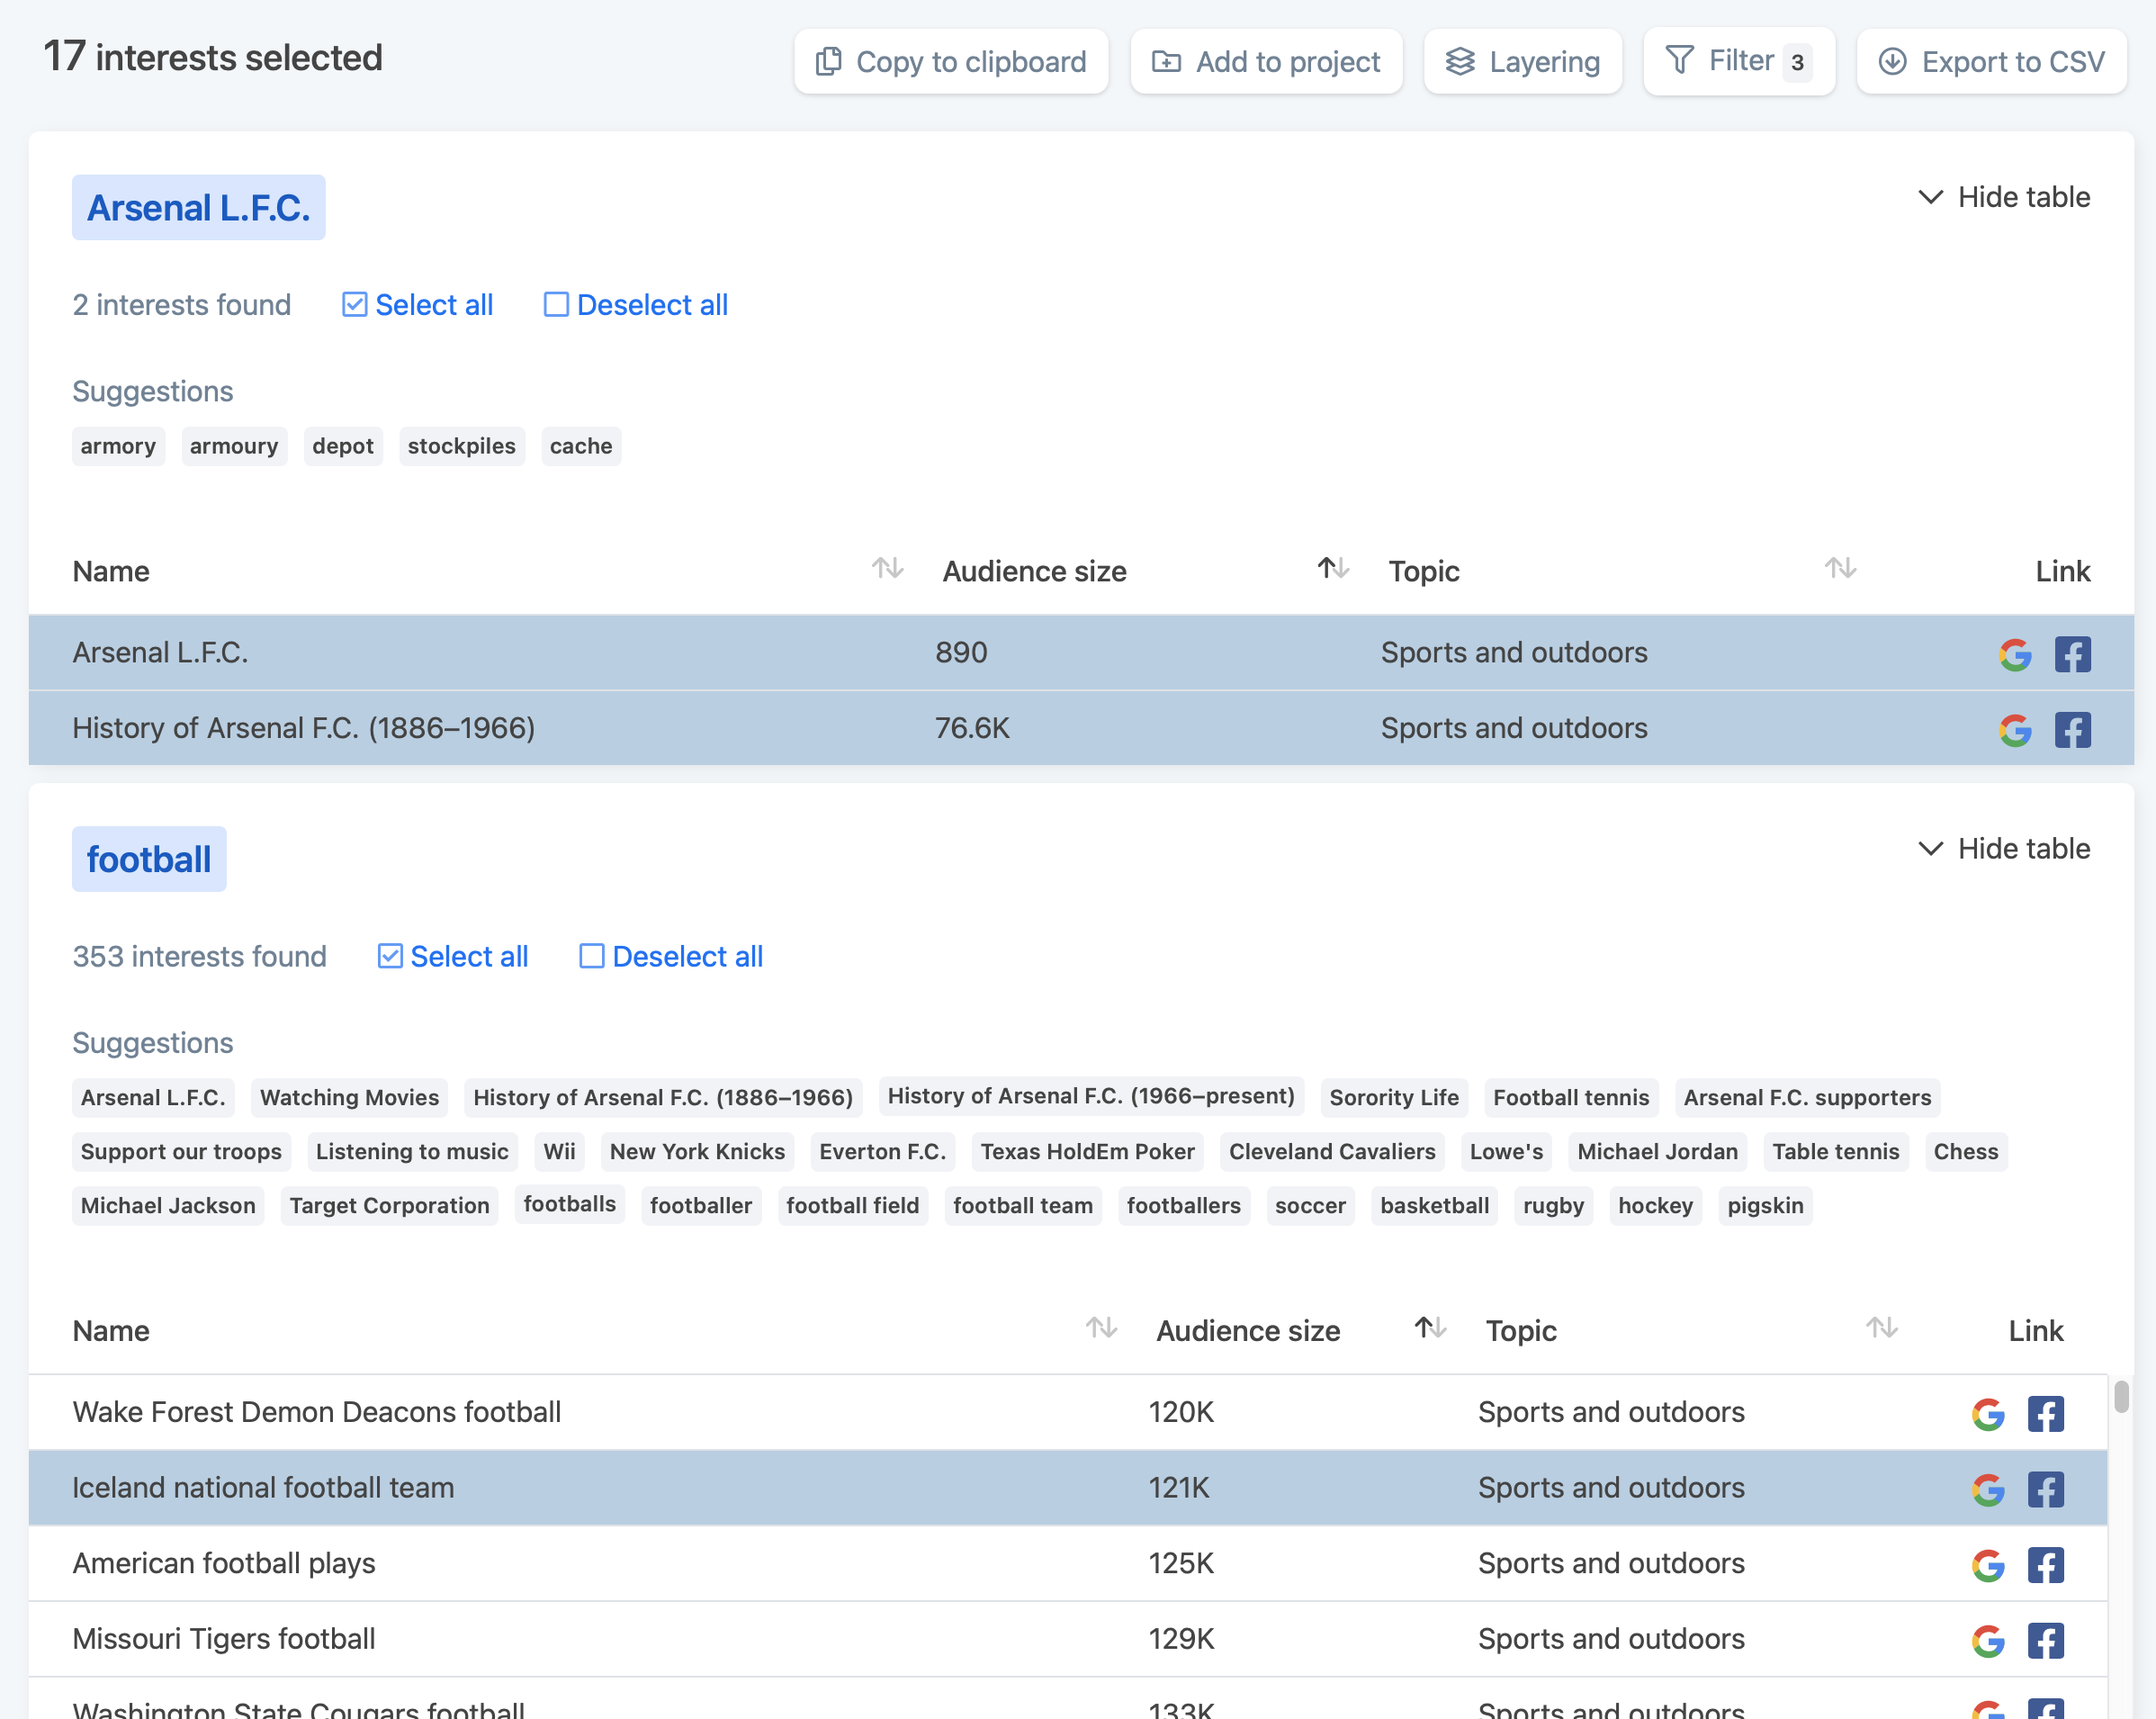
Task: Toggle Deselect all for Arsenal L.F.C. table
Action: click(635, 303)
